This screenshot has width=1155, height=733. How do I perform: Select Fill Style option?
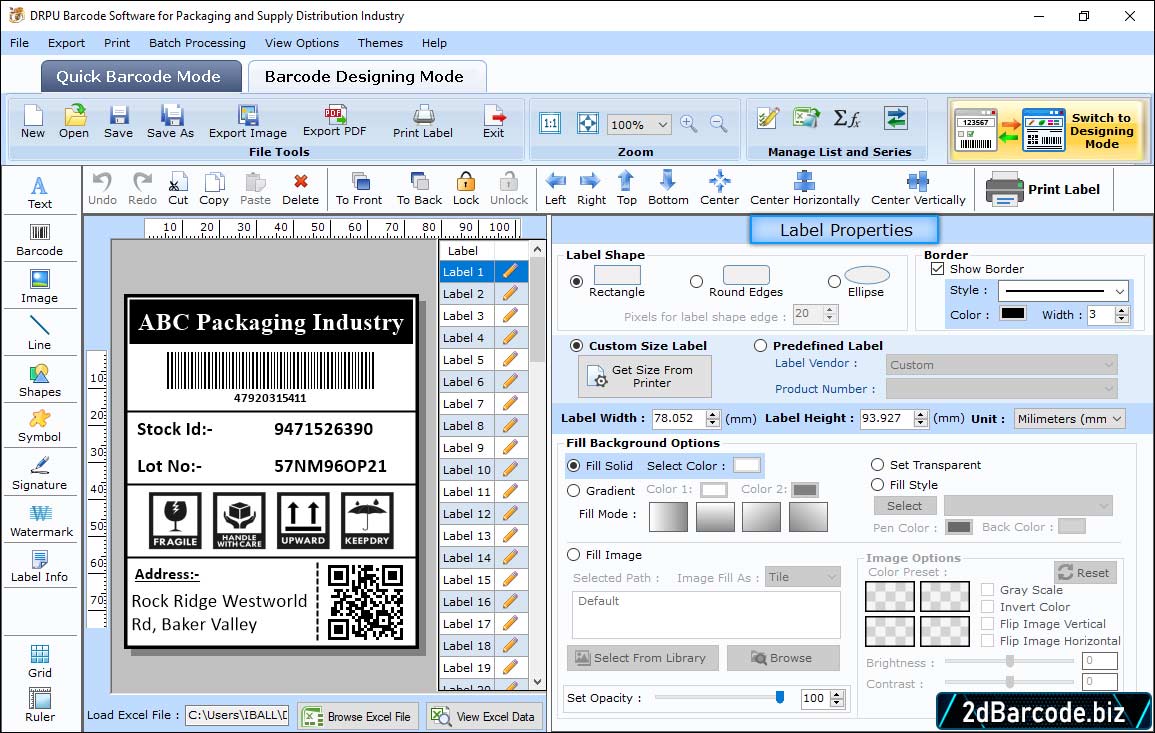click(x=877, y=485)
